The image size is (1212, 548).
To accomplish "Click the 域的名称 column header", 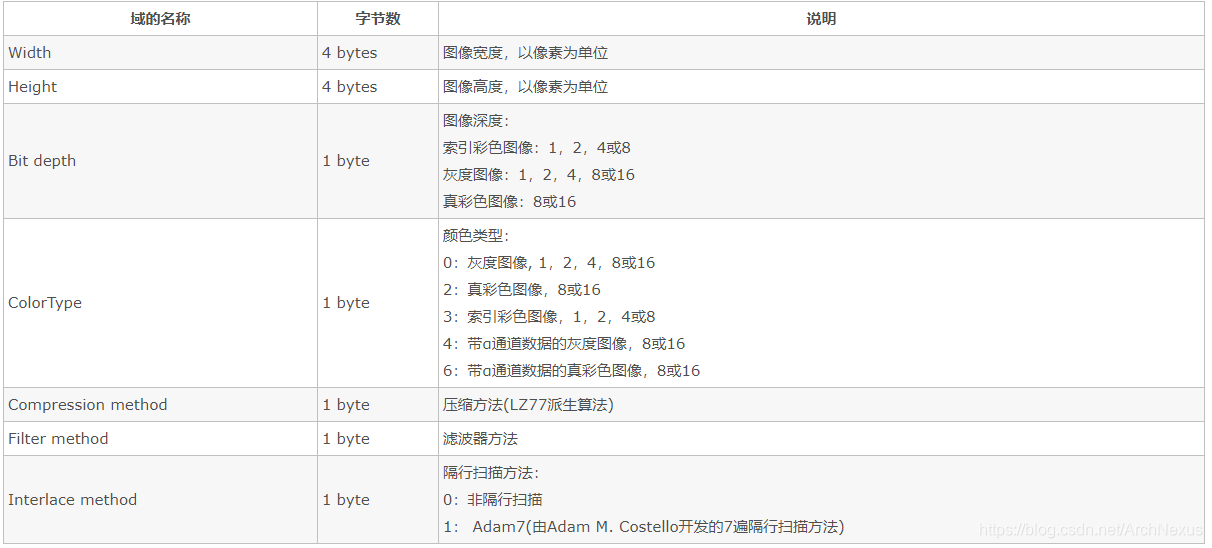I will click(x=160, y=19).
